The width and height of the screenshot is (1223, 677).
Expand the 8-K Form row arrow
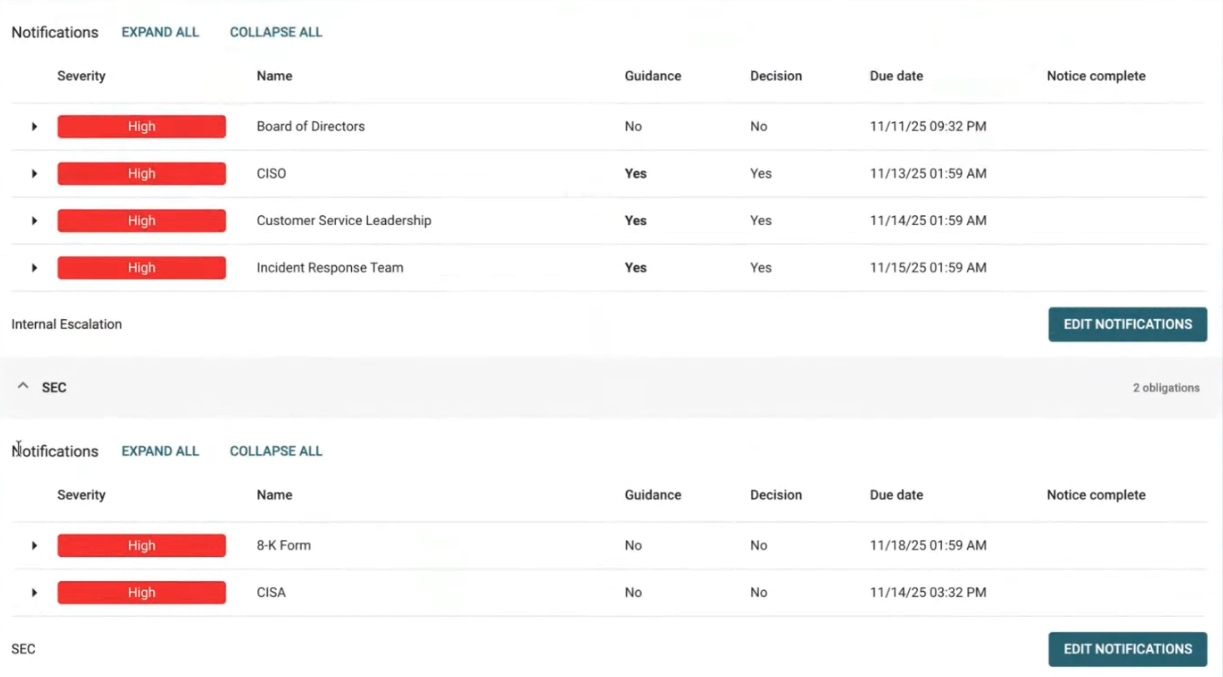pyautogui.click(x=34, y=546)
